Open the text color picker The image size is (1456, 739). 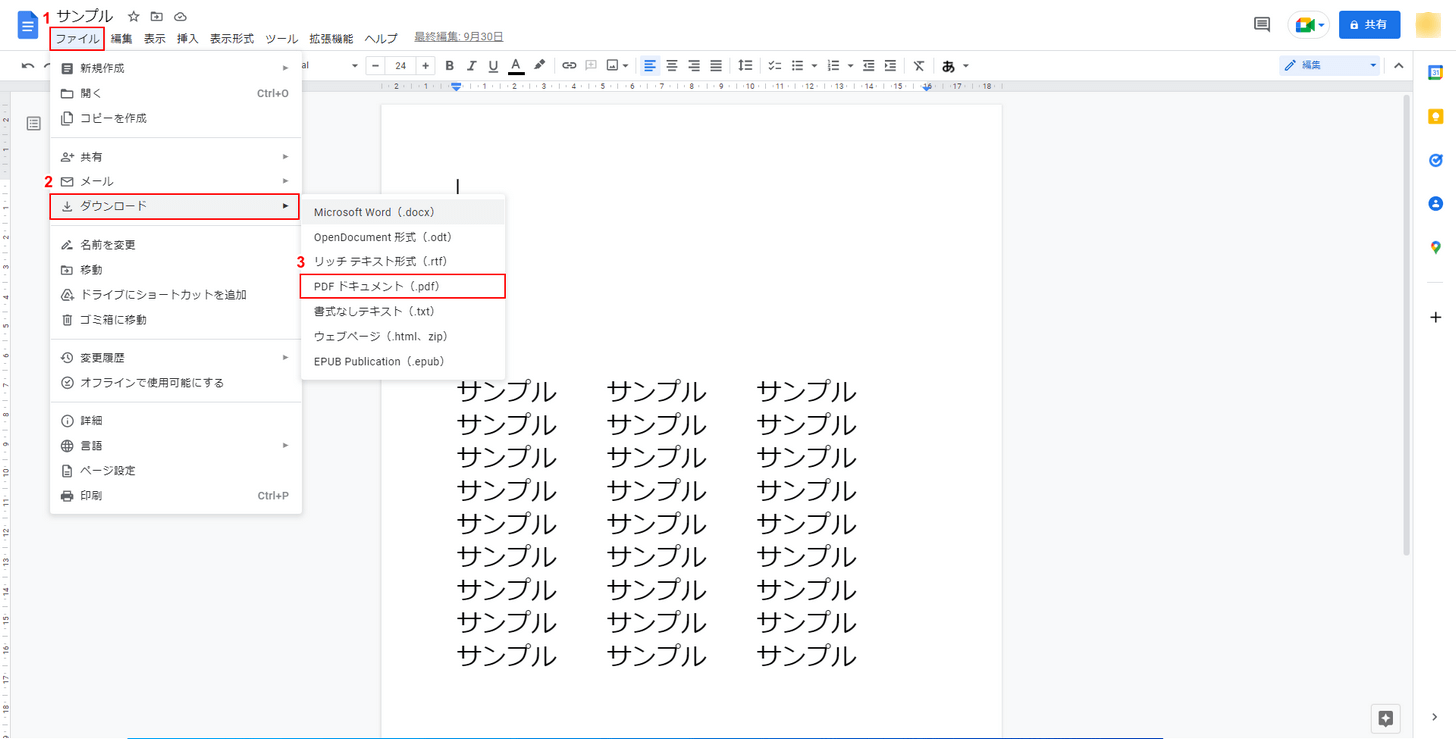pos(516,66)
